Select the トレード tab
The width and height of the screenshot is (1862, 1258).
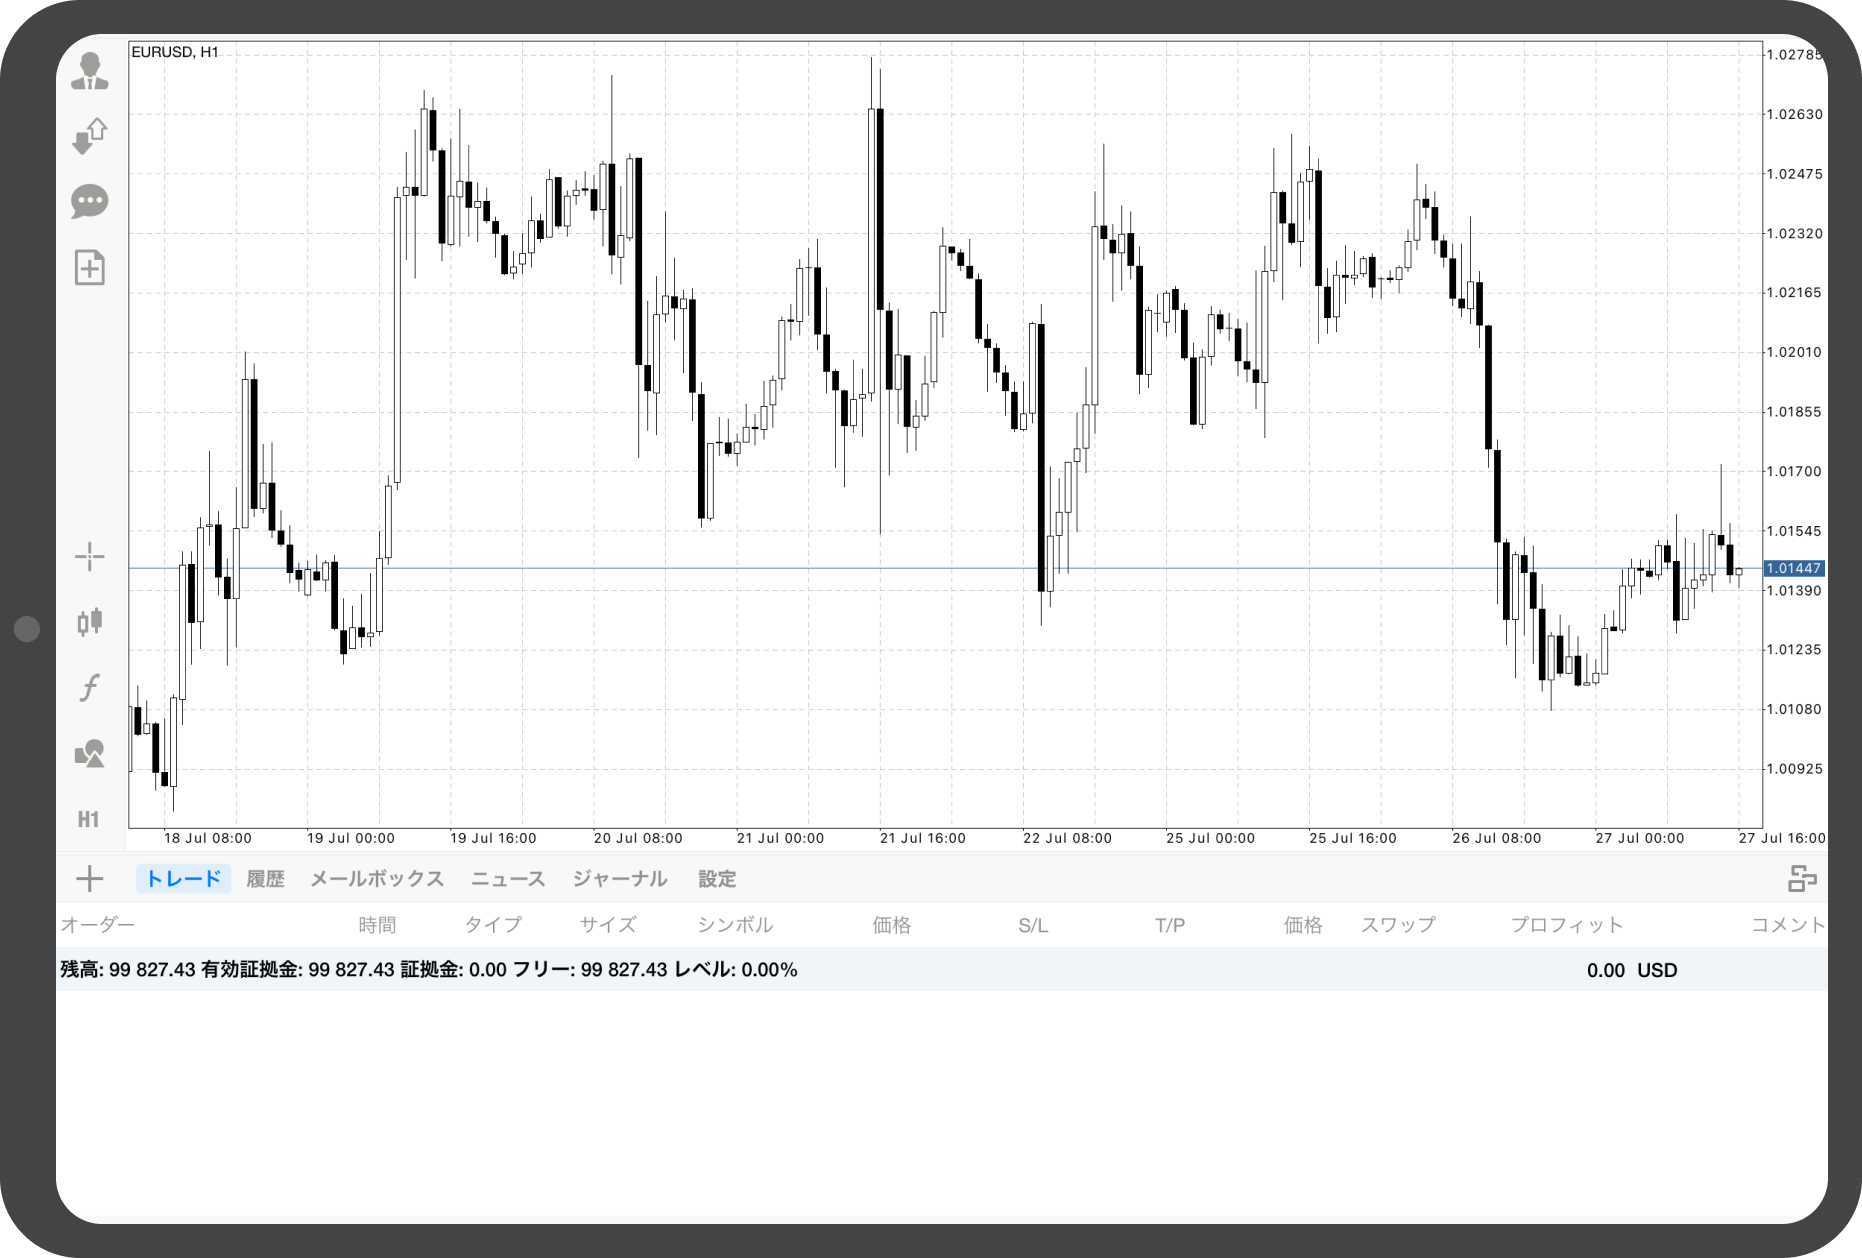point(183,879)
